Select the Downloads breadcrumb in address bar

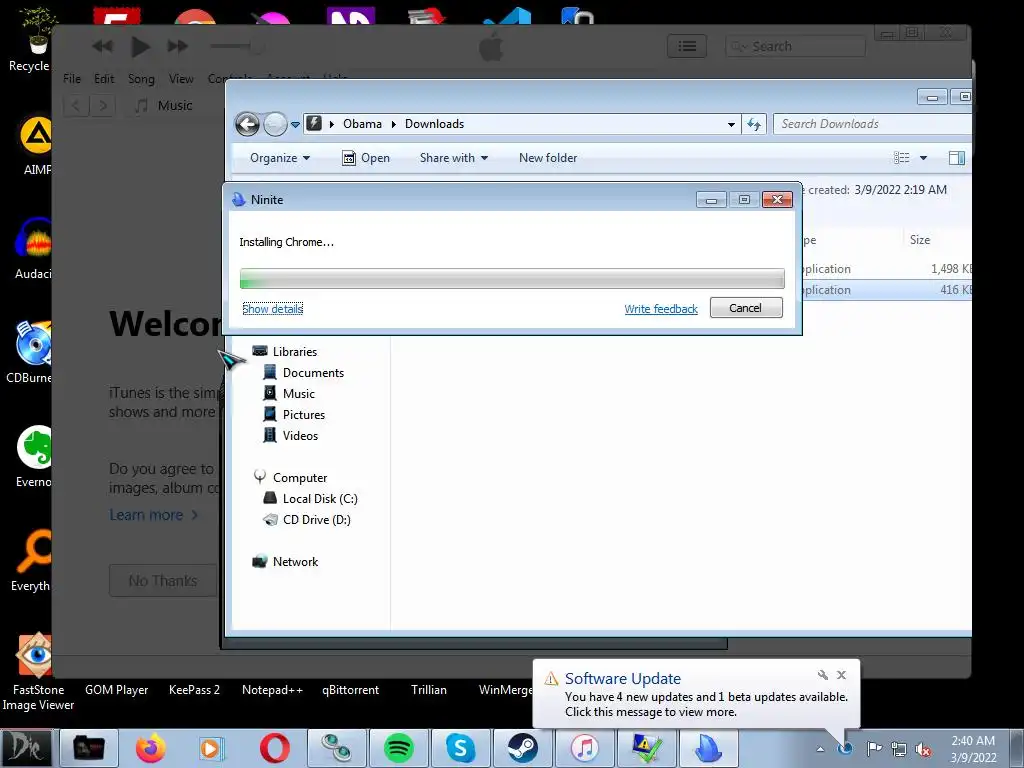pyautogui.click(x=434, y=123)
